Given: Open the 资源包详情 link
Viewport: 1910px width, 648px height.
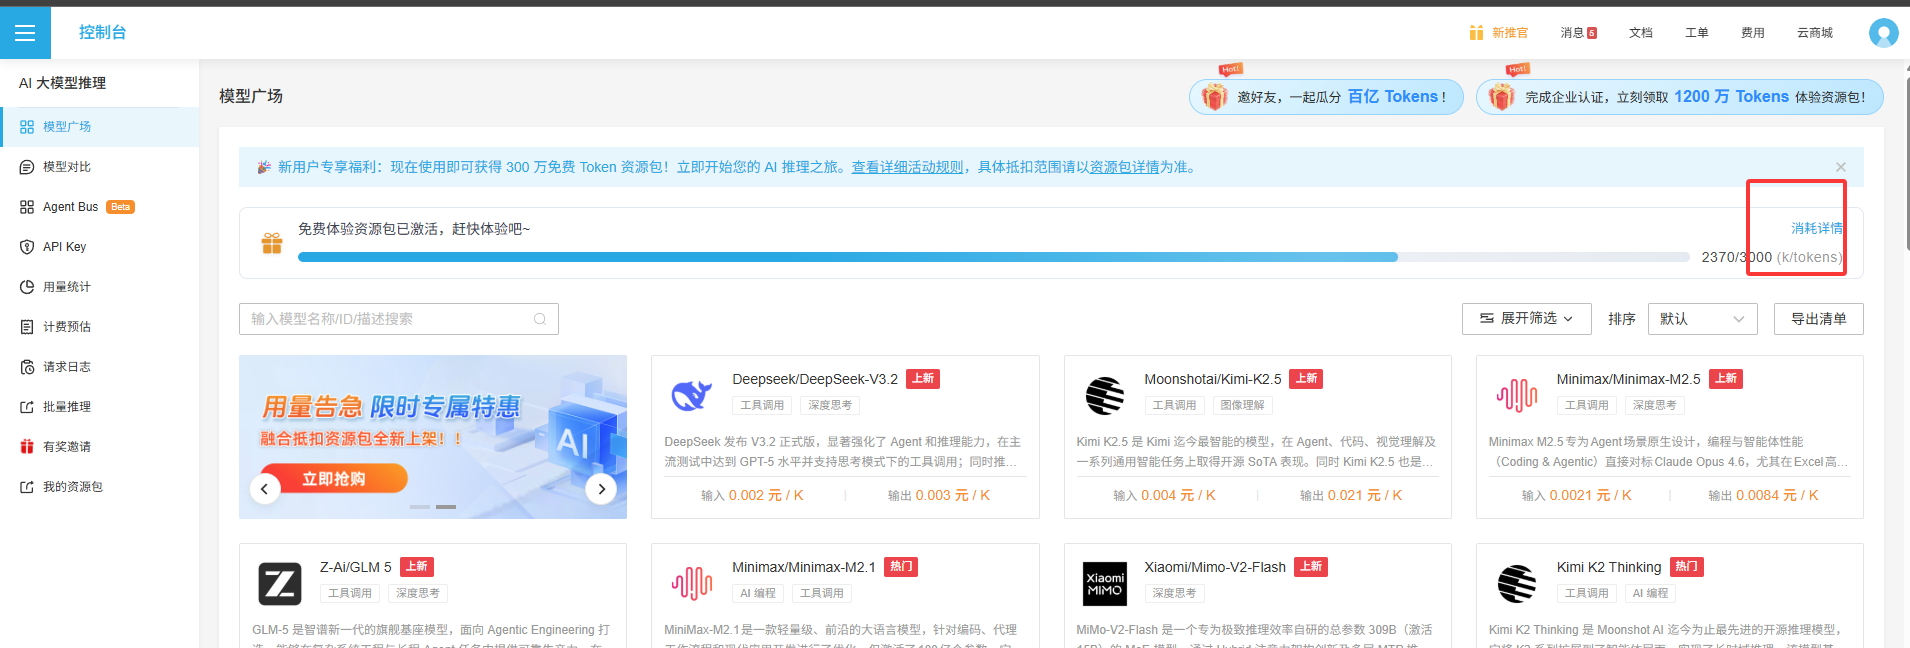Looking at the screenshot, I should (x=1124, y=167).
